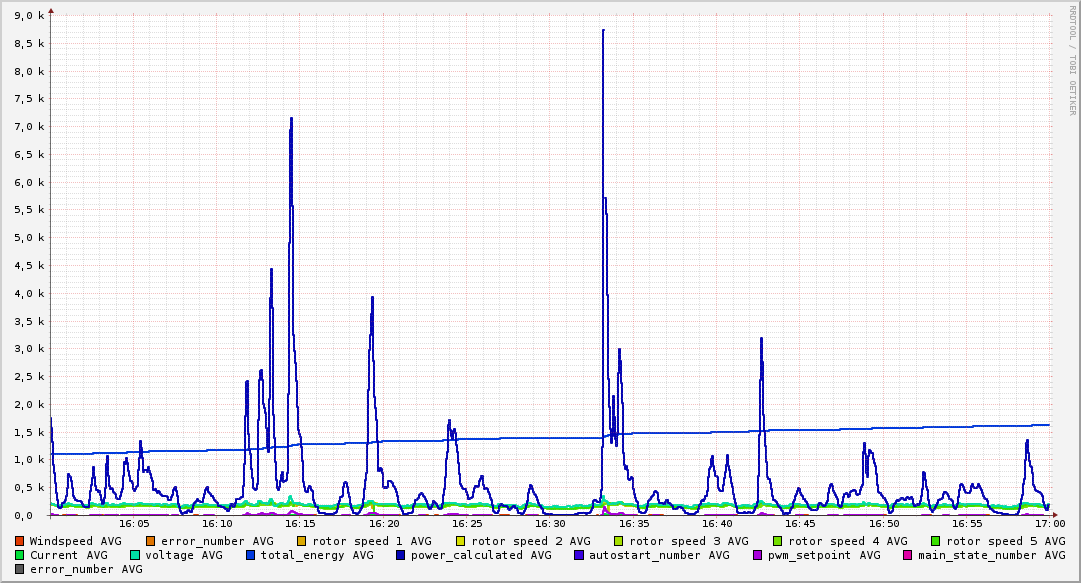Image resolution: width=1081 pixels, height=583 pixels.
Task: Click the pwm_setpoint AVG purple legend swatch
Action: 758,555
